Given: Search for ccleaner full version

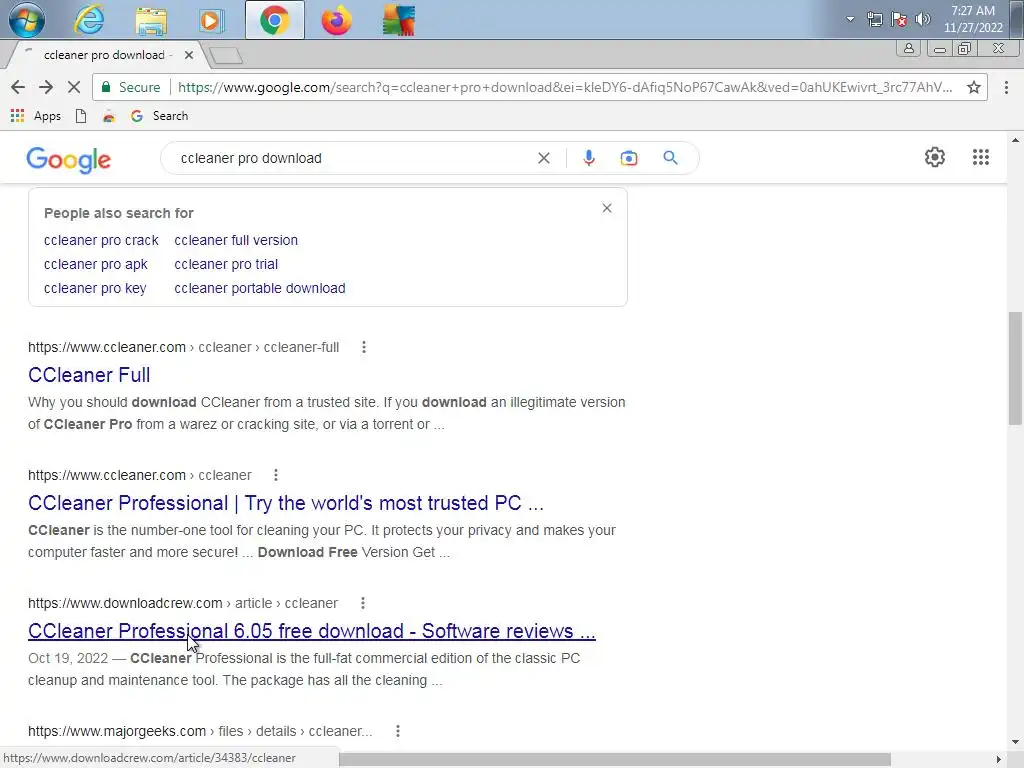Looking at the screenshot, I should [236, 240].
